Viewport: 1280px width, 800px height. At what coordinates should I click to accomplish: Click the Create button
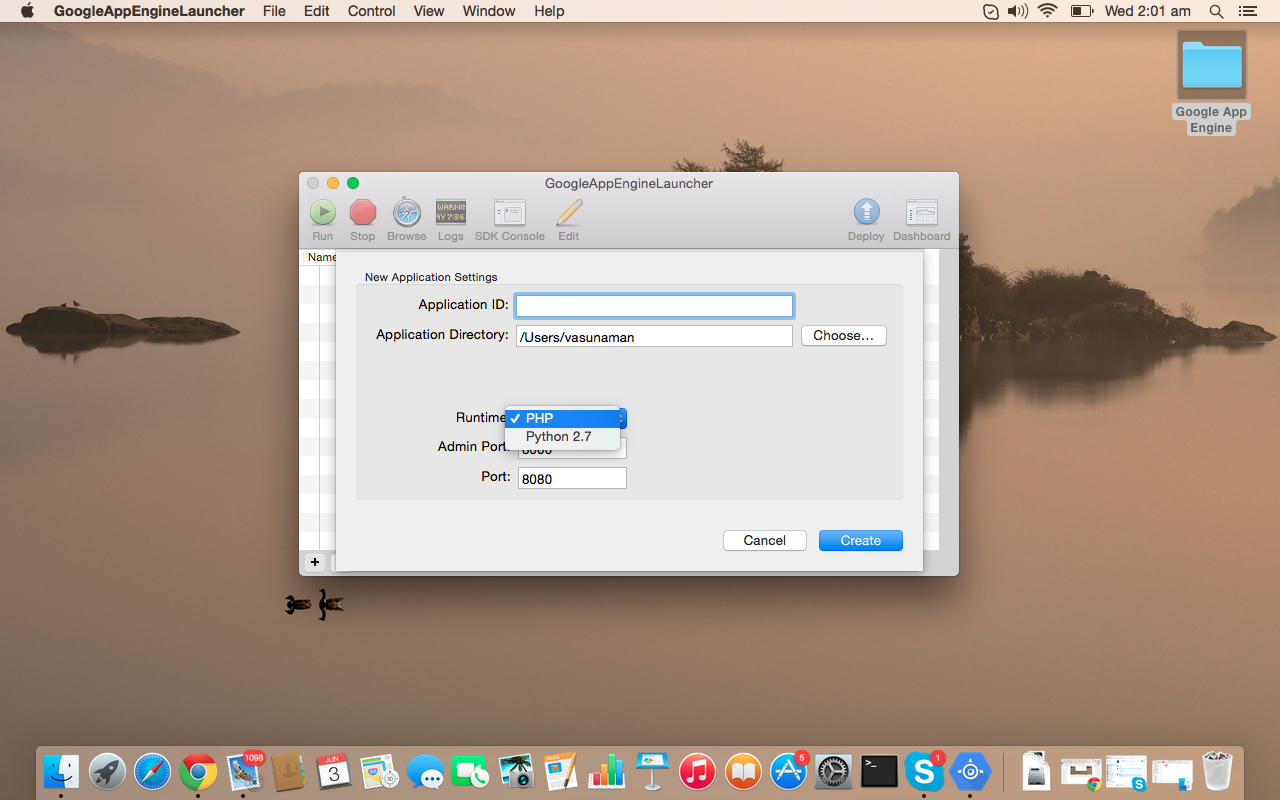pyautogui.click(x=860, y=540)
